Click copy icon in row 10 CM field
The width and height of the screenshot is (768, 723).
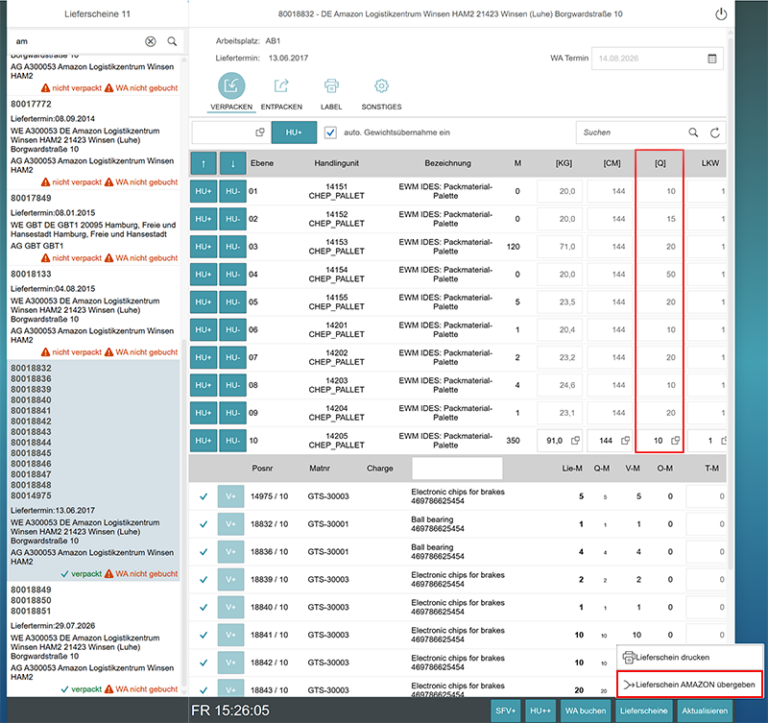pos(625,440)
